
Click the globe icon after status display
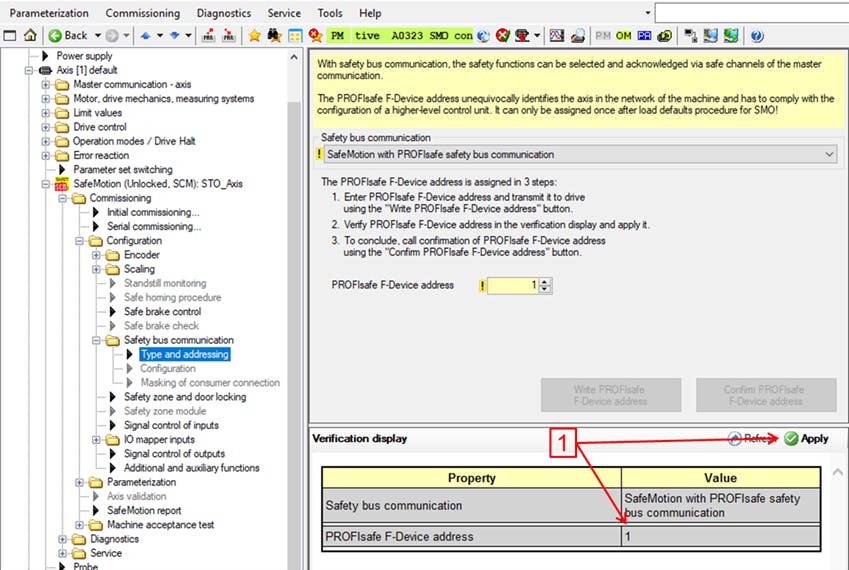pyautogui.click(x=483, y=36)
